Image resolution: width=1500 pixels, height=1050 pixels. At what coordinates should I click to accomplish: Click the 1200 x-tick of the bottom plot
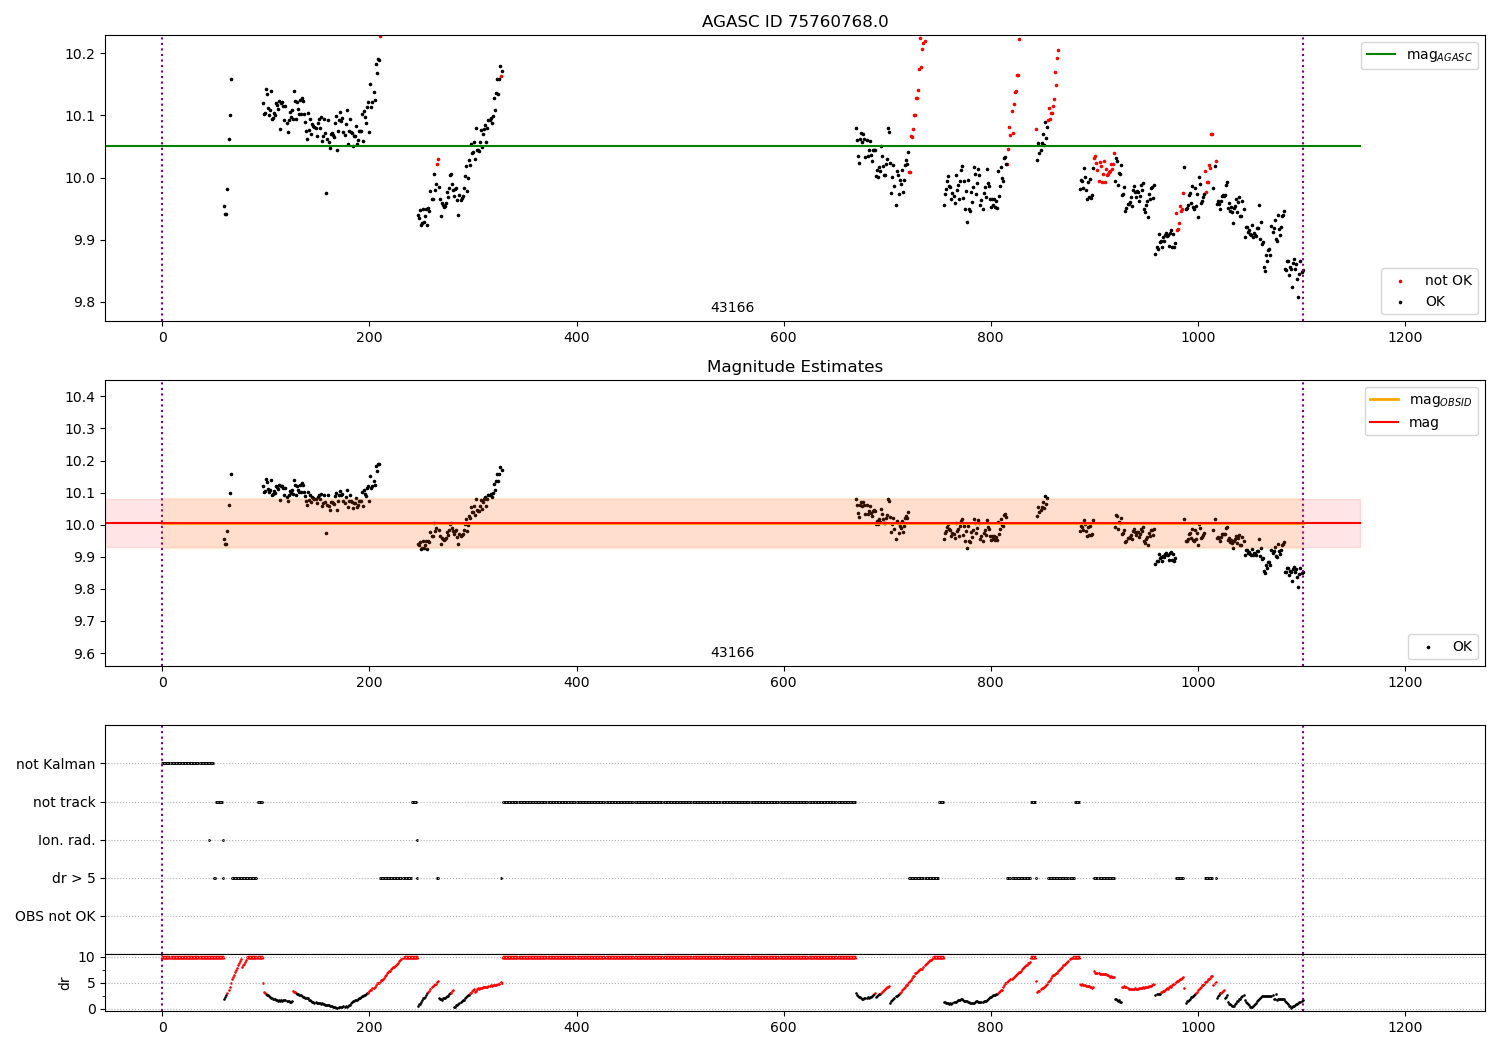point(1405,1027)
